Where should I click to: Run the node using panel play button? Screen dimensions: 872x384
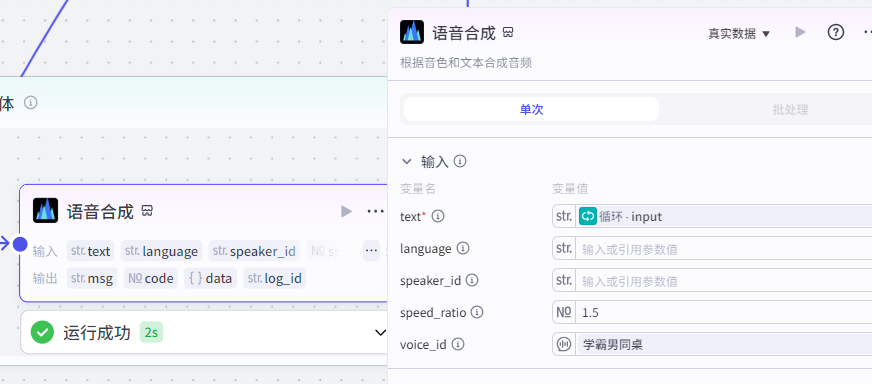pos(800,32)
